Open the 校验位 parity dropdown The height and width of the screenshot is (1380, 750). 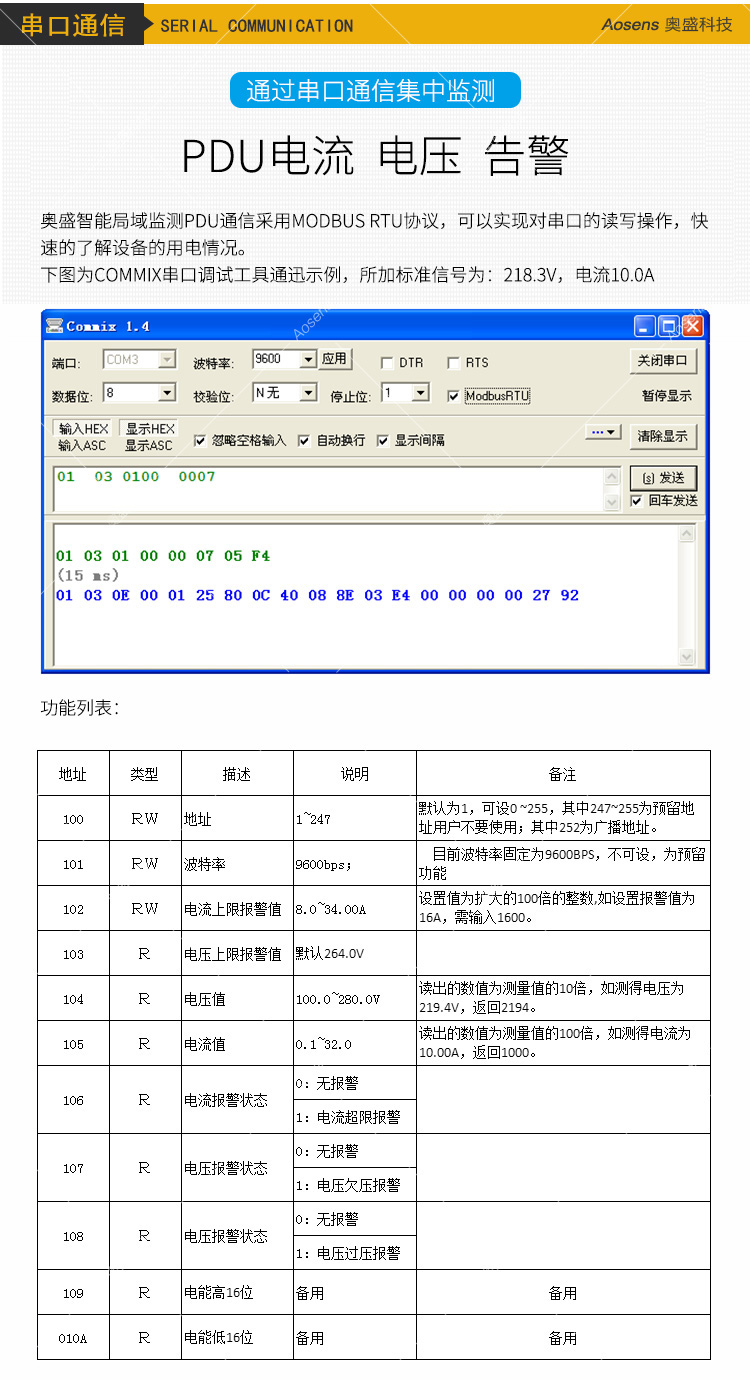[308, 393]
